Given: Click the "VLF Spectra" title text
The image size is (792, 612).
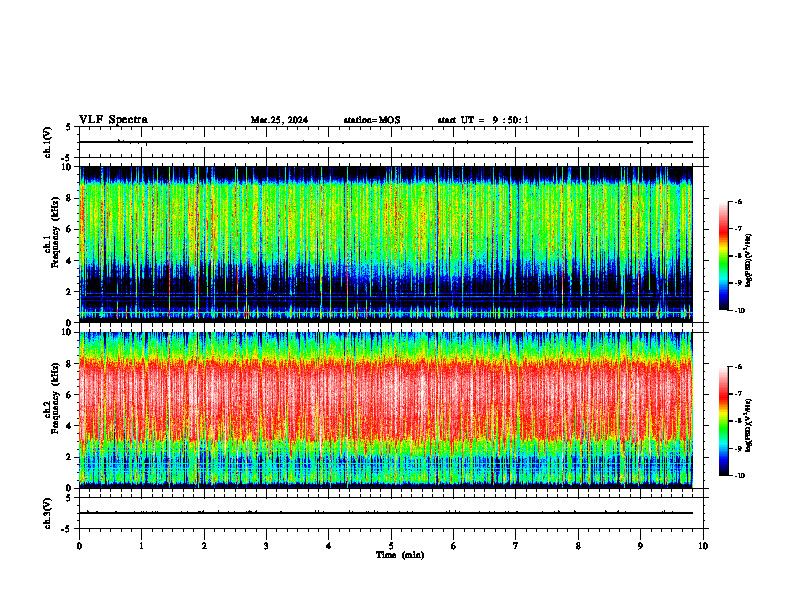Looking at the screenshot, I should coord(113,120).
